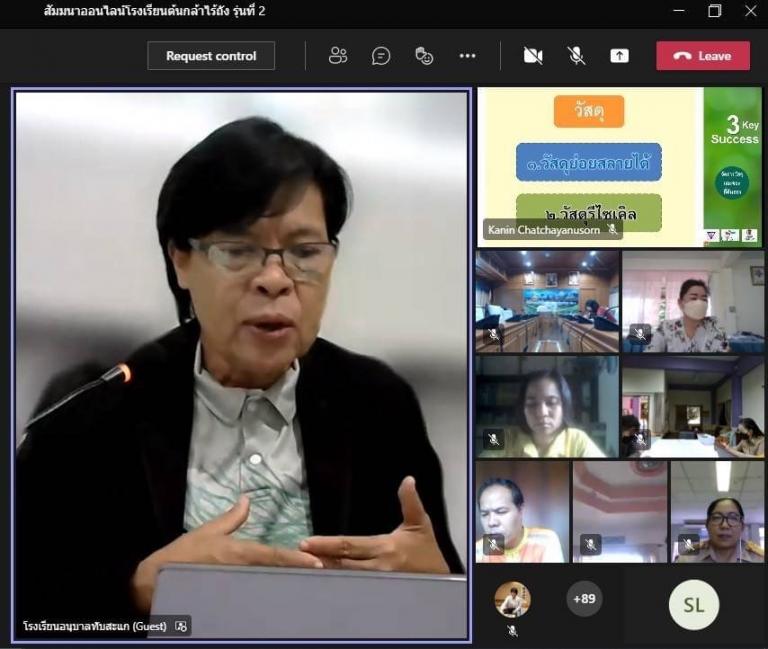The image size is (768, 649).
Task: Expand the +89 overflow participants bubble
Action: click(584, 599)
